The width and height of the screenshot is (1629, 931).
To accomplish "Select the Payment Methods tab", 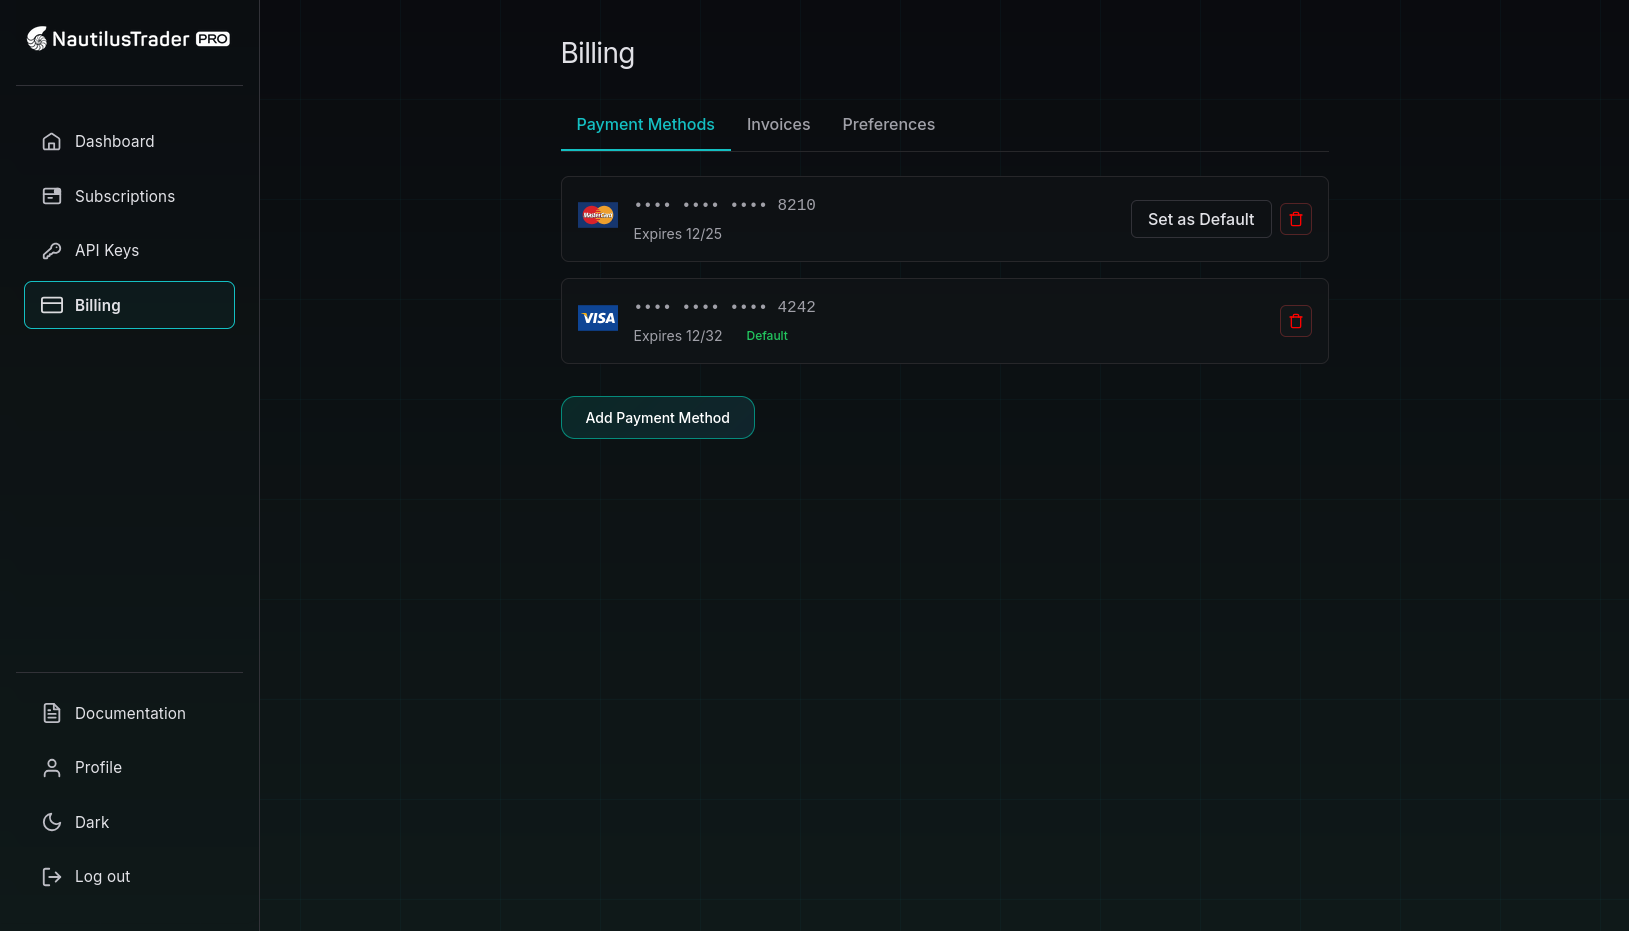I will 645,124.
